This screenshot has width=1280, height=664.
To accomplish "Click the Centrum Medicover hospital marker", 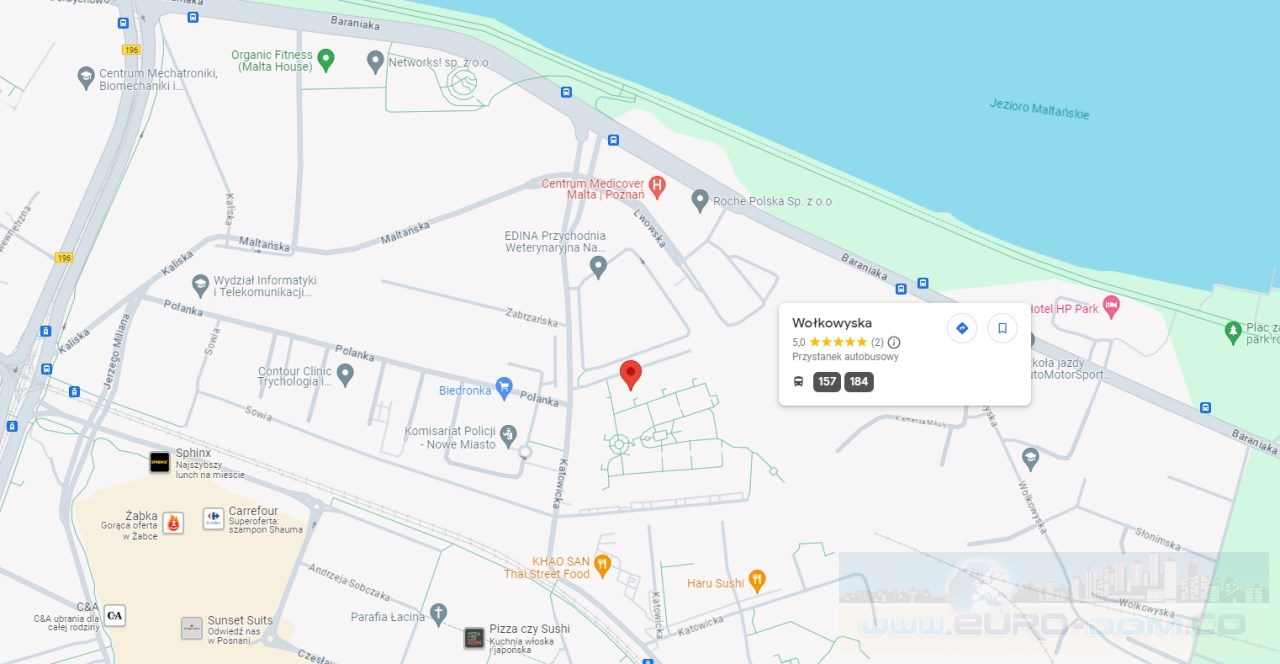I will coord(657,184).
